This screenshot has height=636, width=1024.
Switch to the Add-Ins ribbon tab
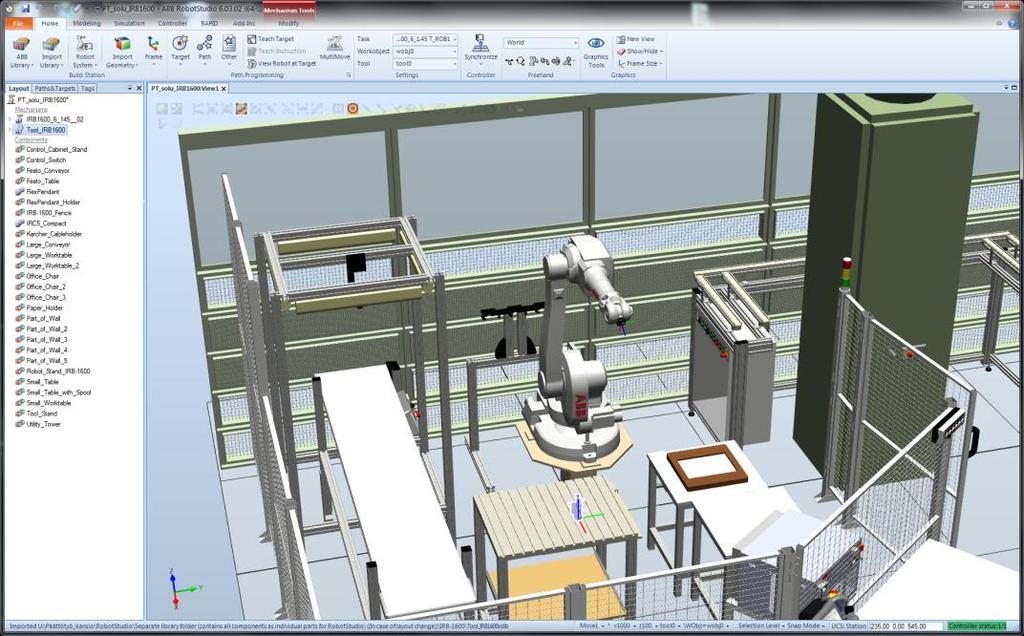coord(244,24)
